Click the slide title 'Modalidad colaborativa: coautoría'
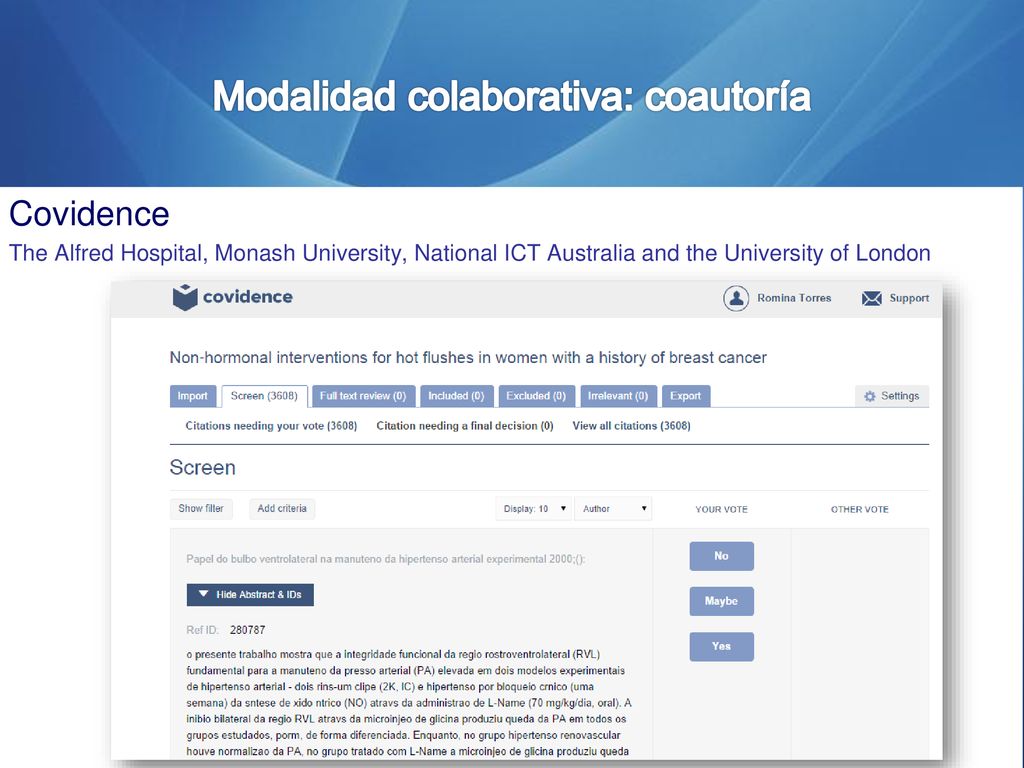The height and width of the screenshot is (768, 1024). 511,97
